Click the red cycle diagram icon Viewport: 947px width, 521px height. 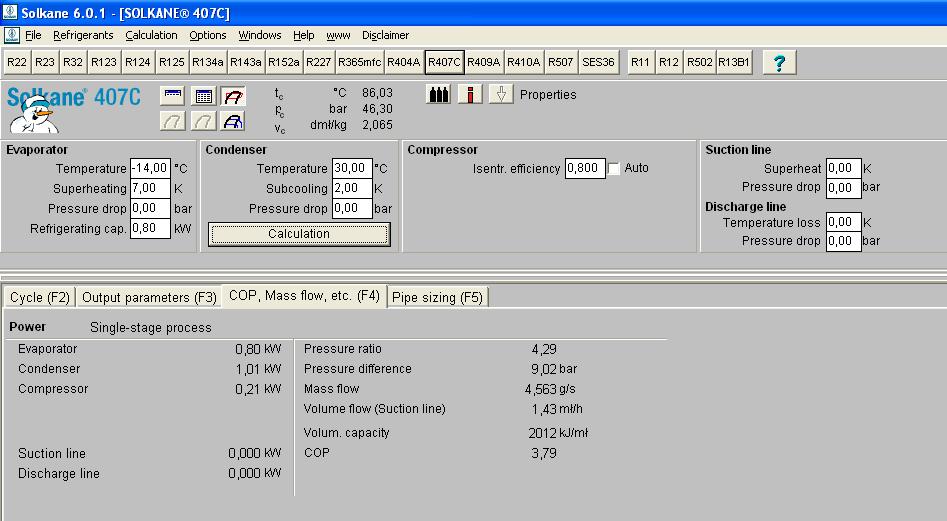(233, 95)
